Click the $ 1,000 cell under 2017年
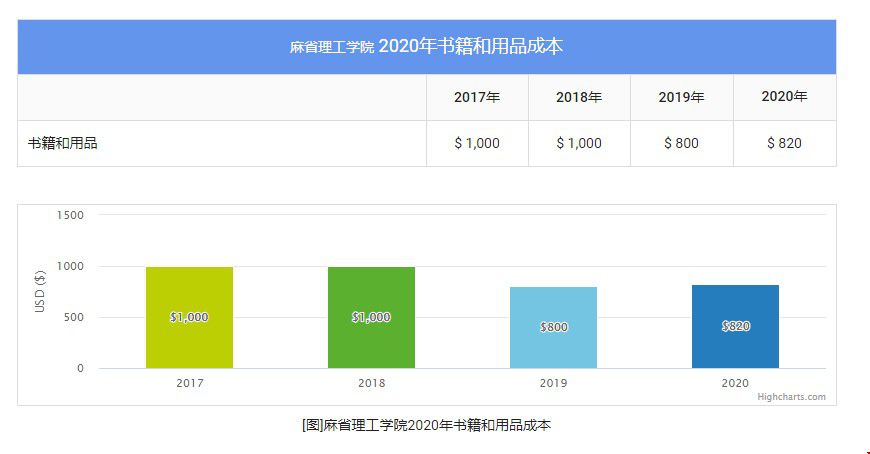The width and height of the screenshot is (870, 454). [x=477, y=143]
